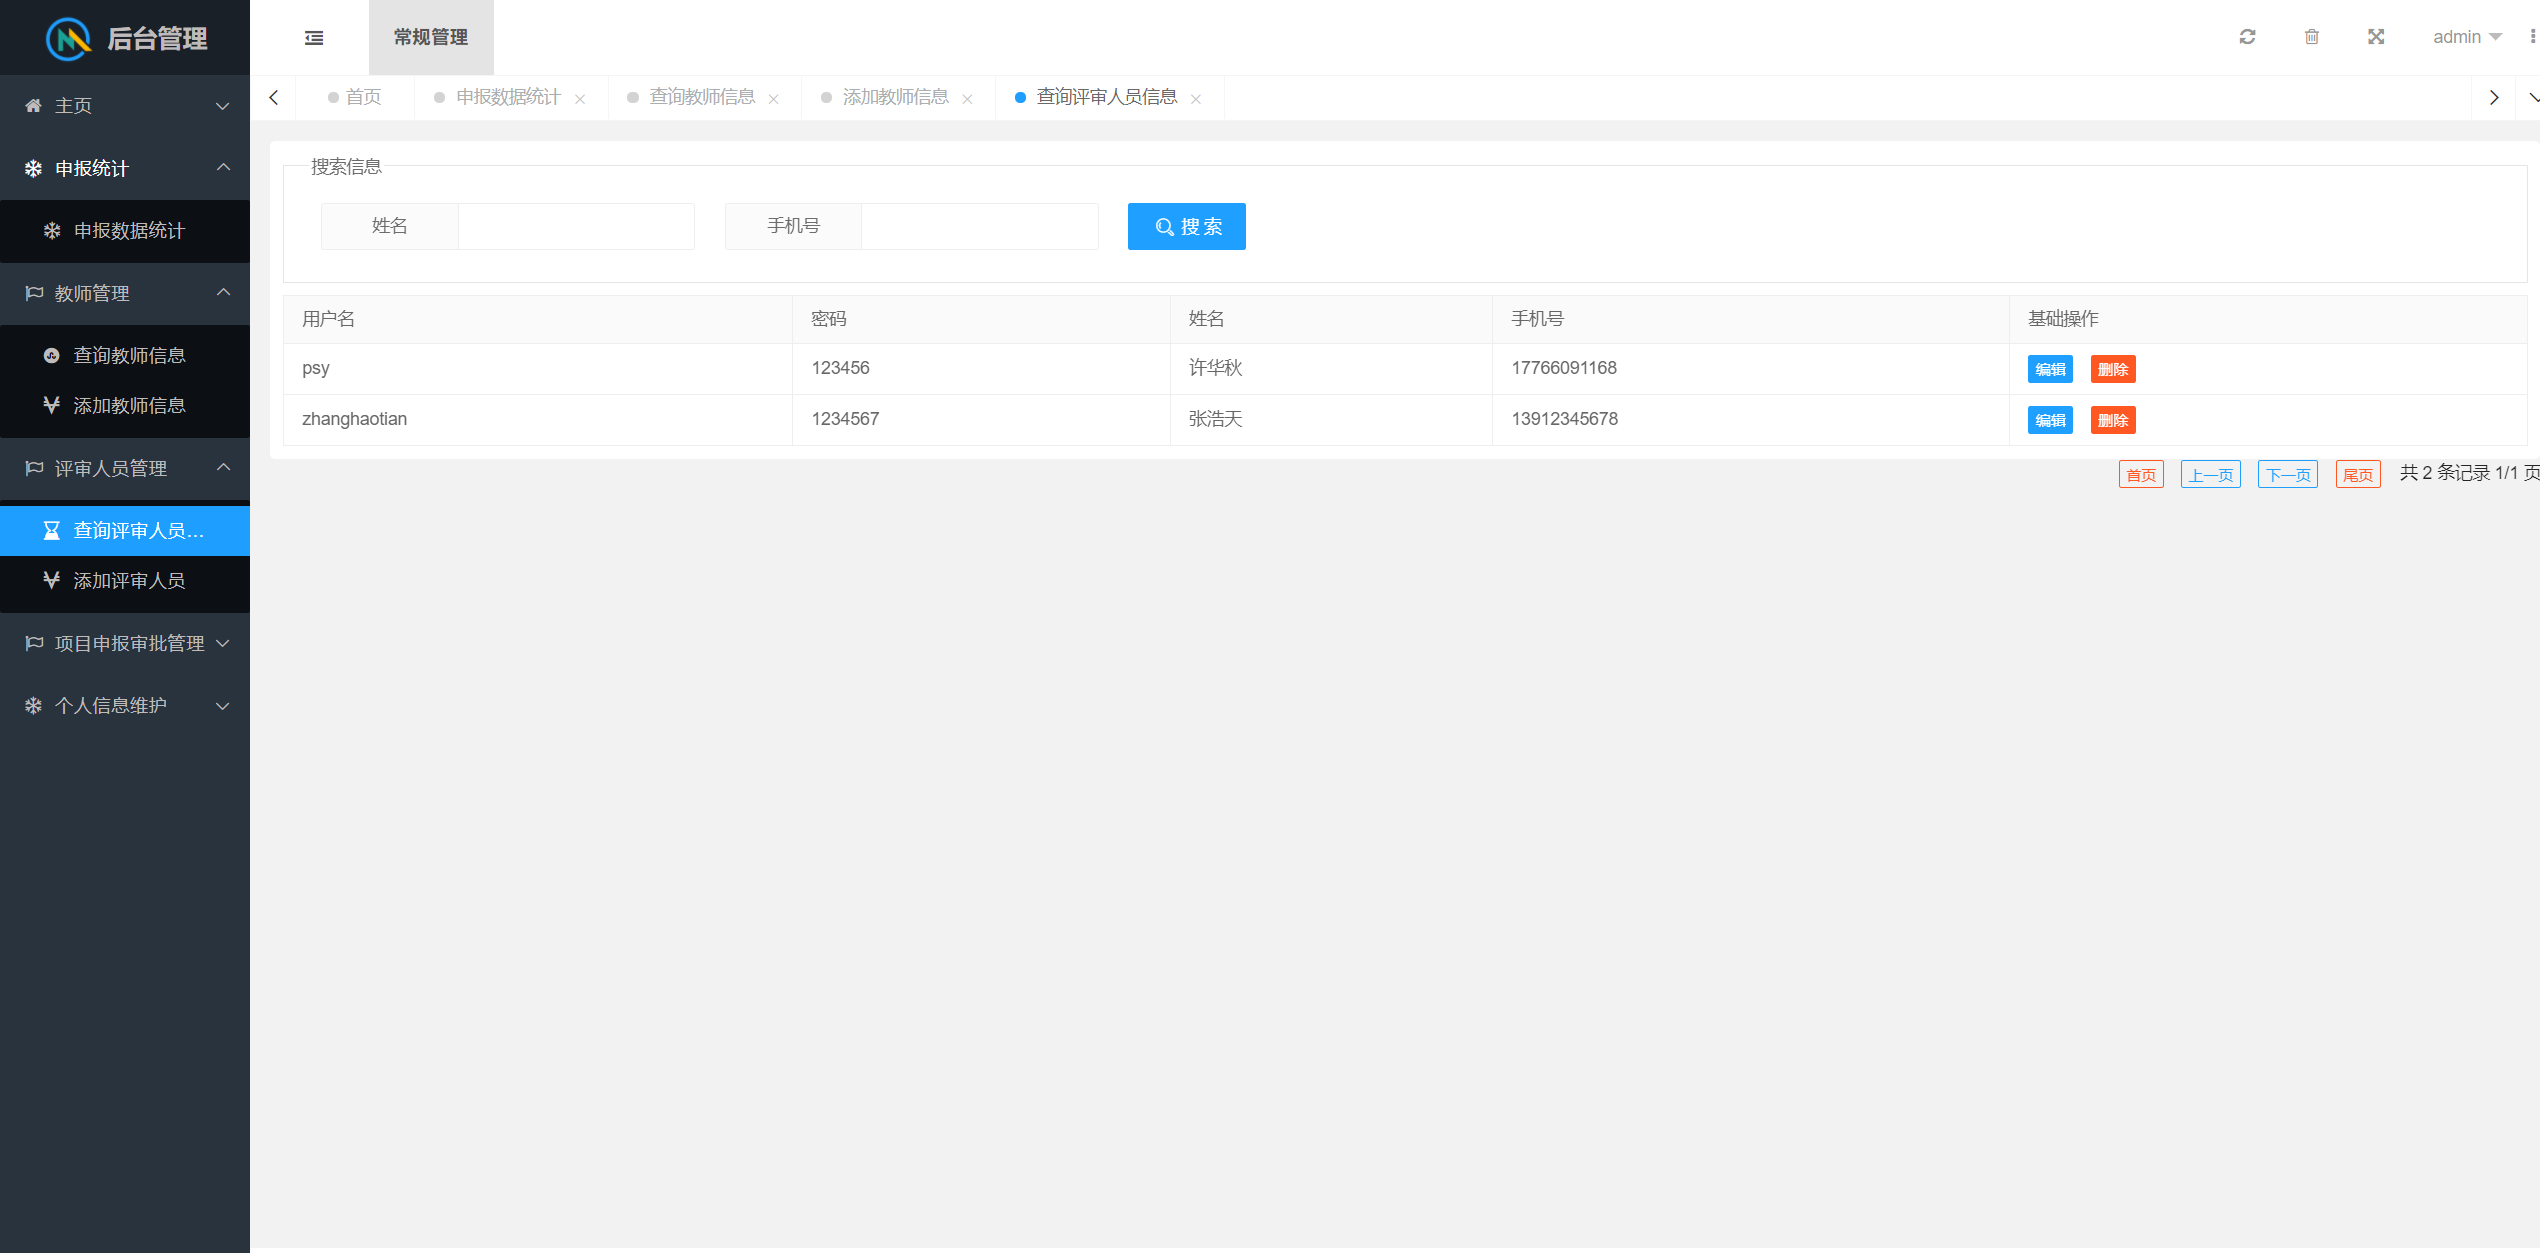
Task: Click 编辑 for user psy
Action: pos(2049,370)
